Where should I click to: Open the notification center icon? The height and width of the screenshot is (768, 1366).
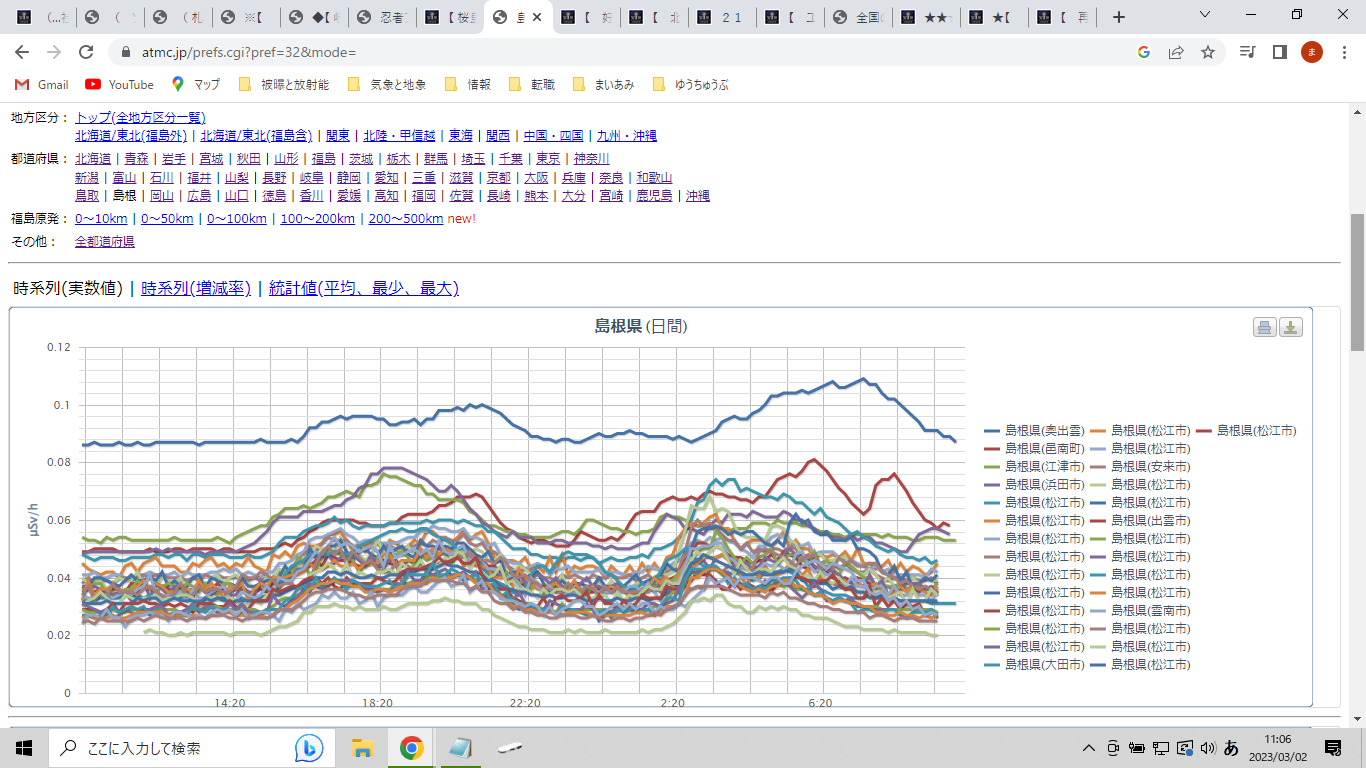(x=1333, y=747)
